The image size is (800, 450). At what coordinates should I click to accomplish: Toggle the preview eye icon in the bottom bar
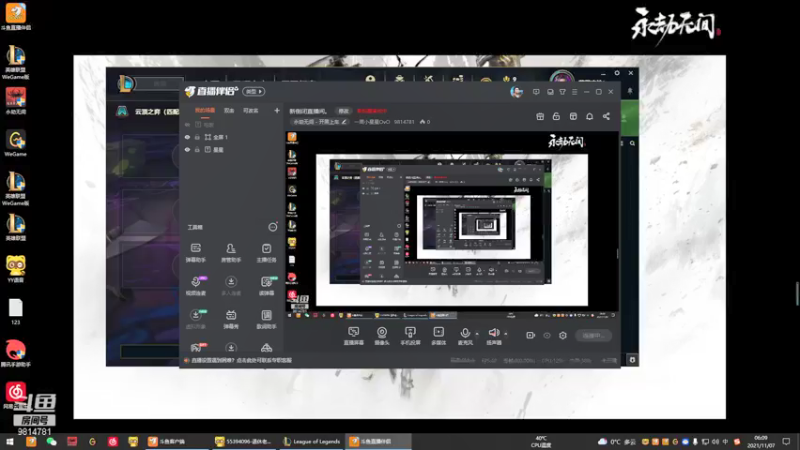(x=547, y=335)
